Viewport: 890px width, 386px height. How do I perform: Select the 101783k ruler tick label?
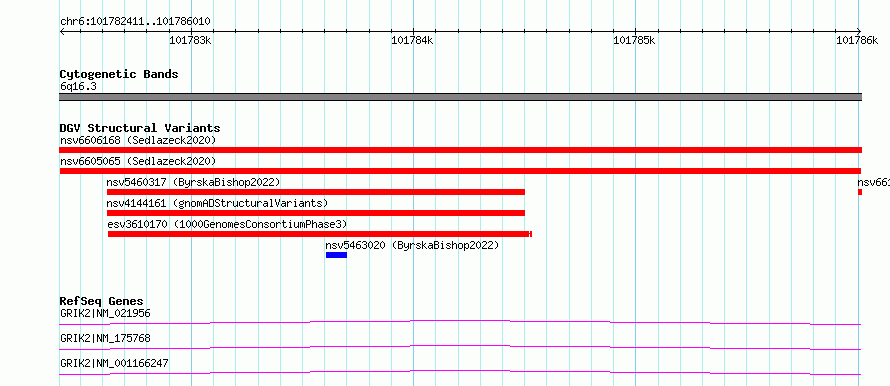pyautogui.click(x=190, y=40)
